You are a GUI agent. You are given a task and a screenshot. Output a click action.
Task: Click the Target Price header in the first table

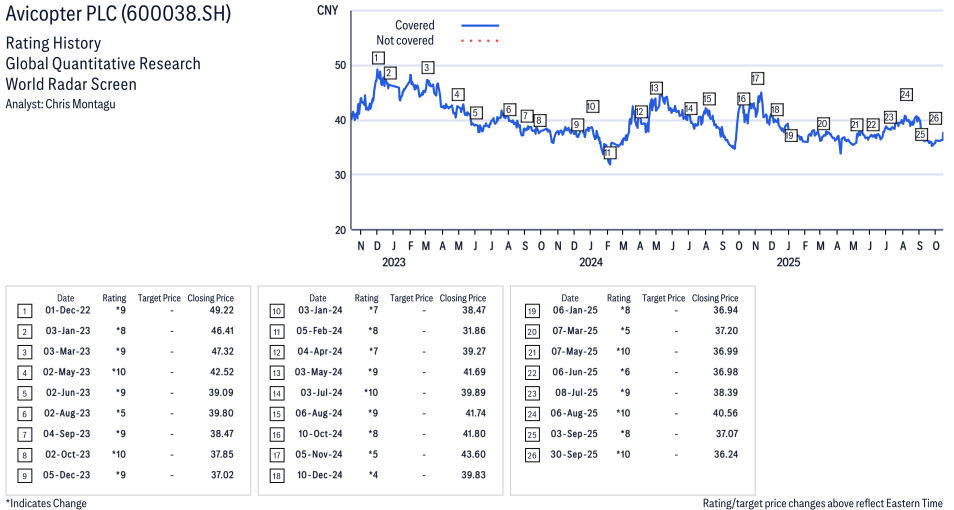(x=159, y=298)
